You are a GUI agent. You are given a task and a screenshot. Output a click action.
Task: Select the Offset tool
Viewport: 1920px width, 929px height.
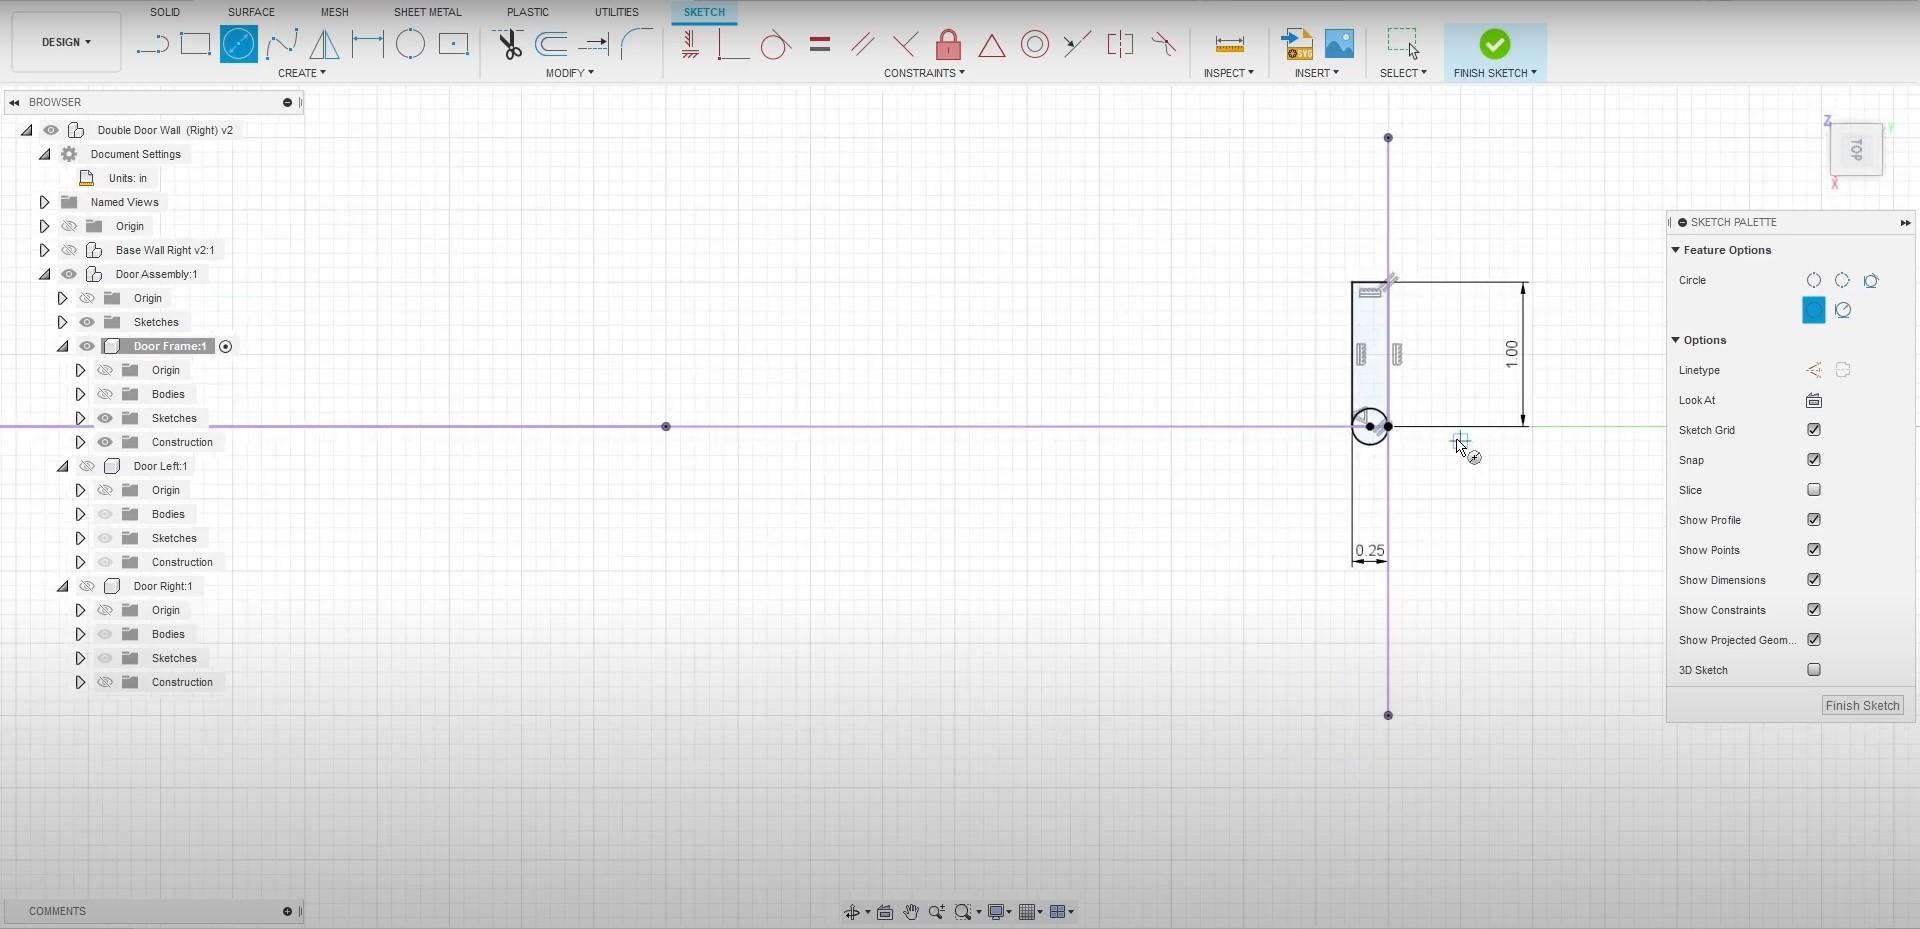(x=551, y=44)
